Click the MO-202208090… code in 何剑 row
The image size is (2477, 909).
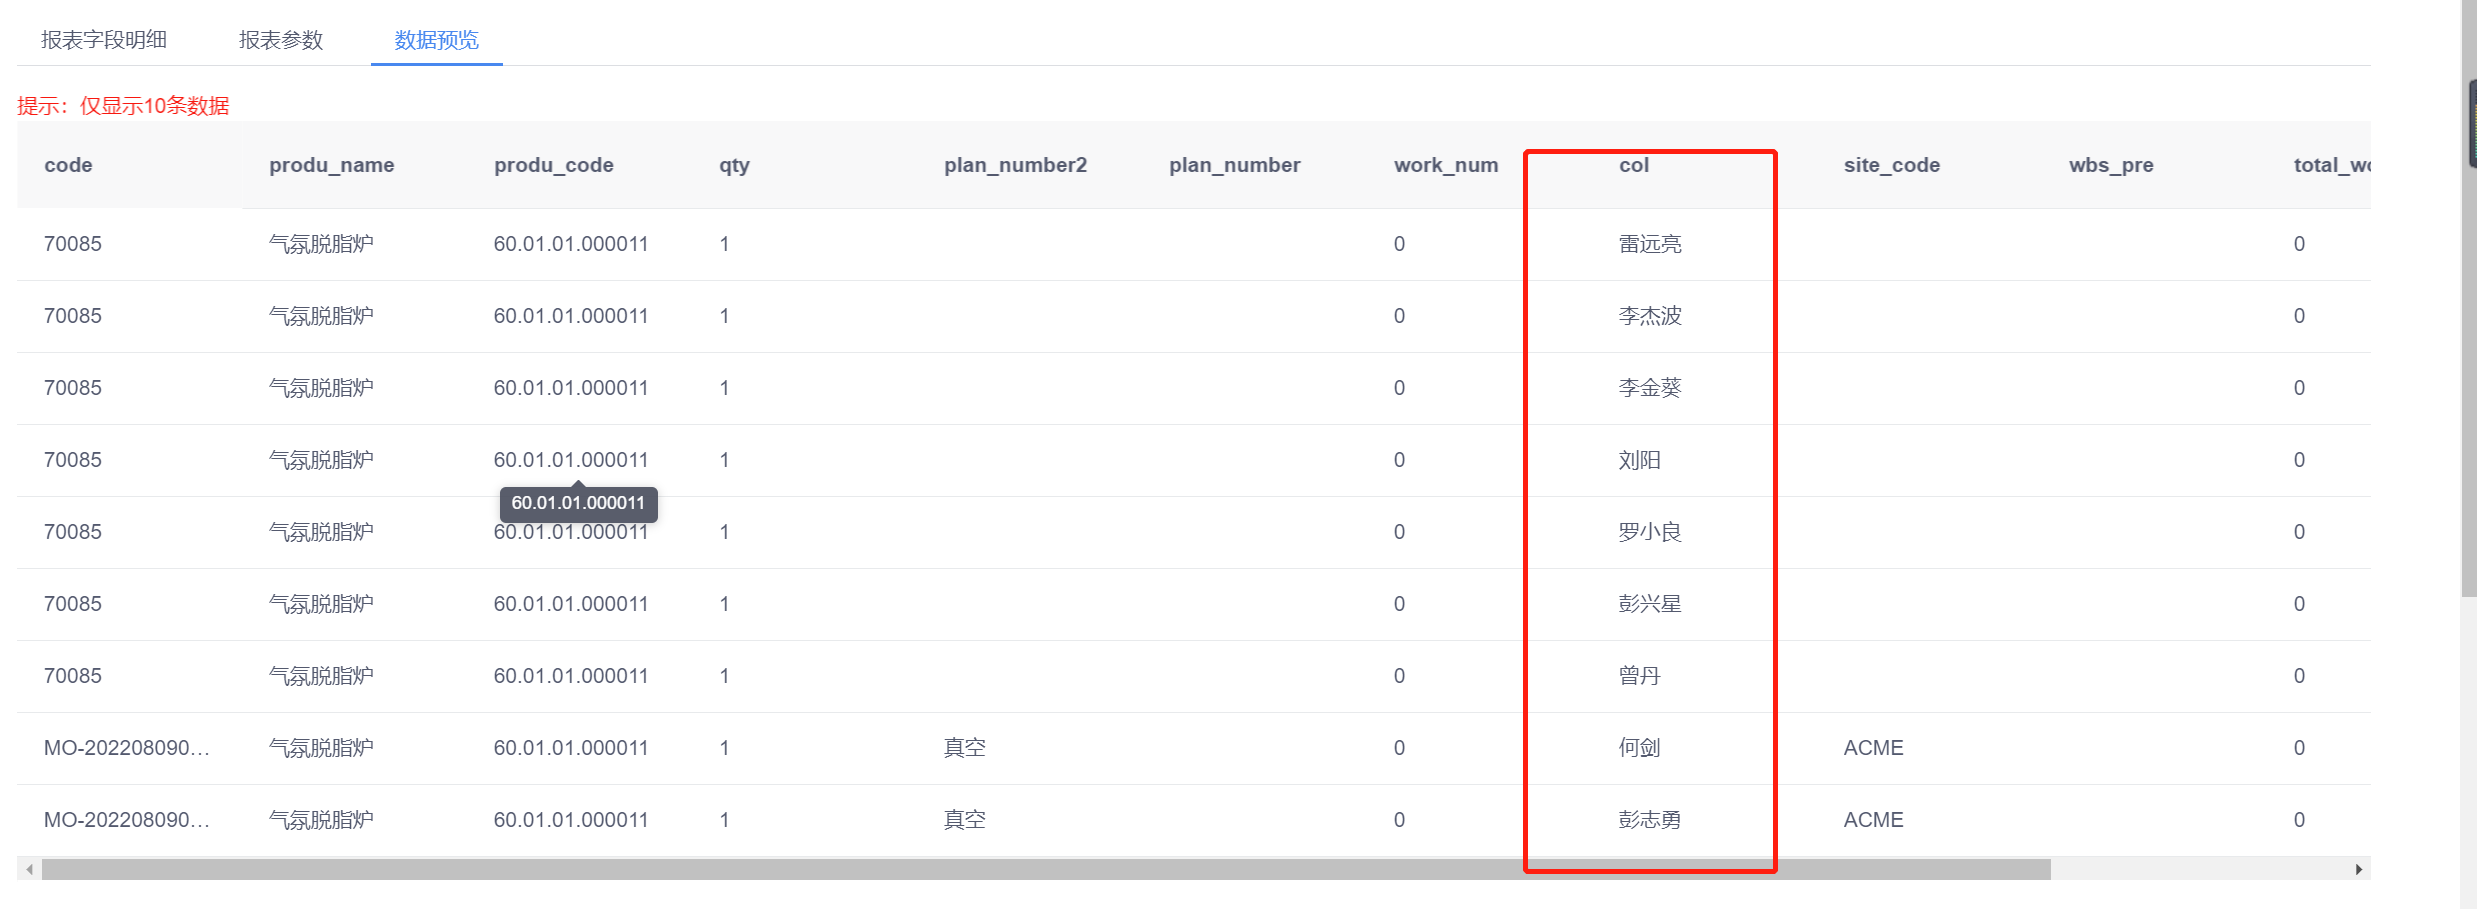(127, 748)
